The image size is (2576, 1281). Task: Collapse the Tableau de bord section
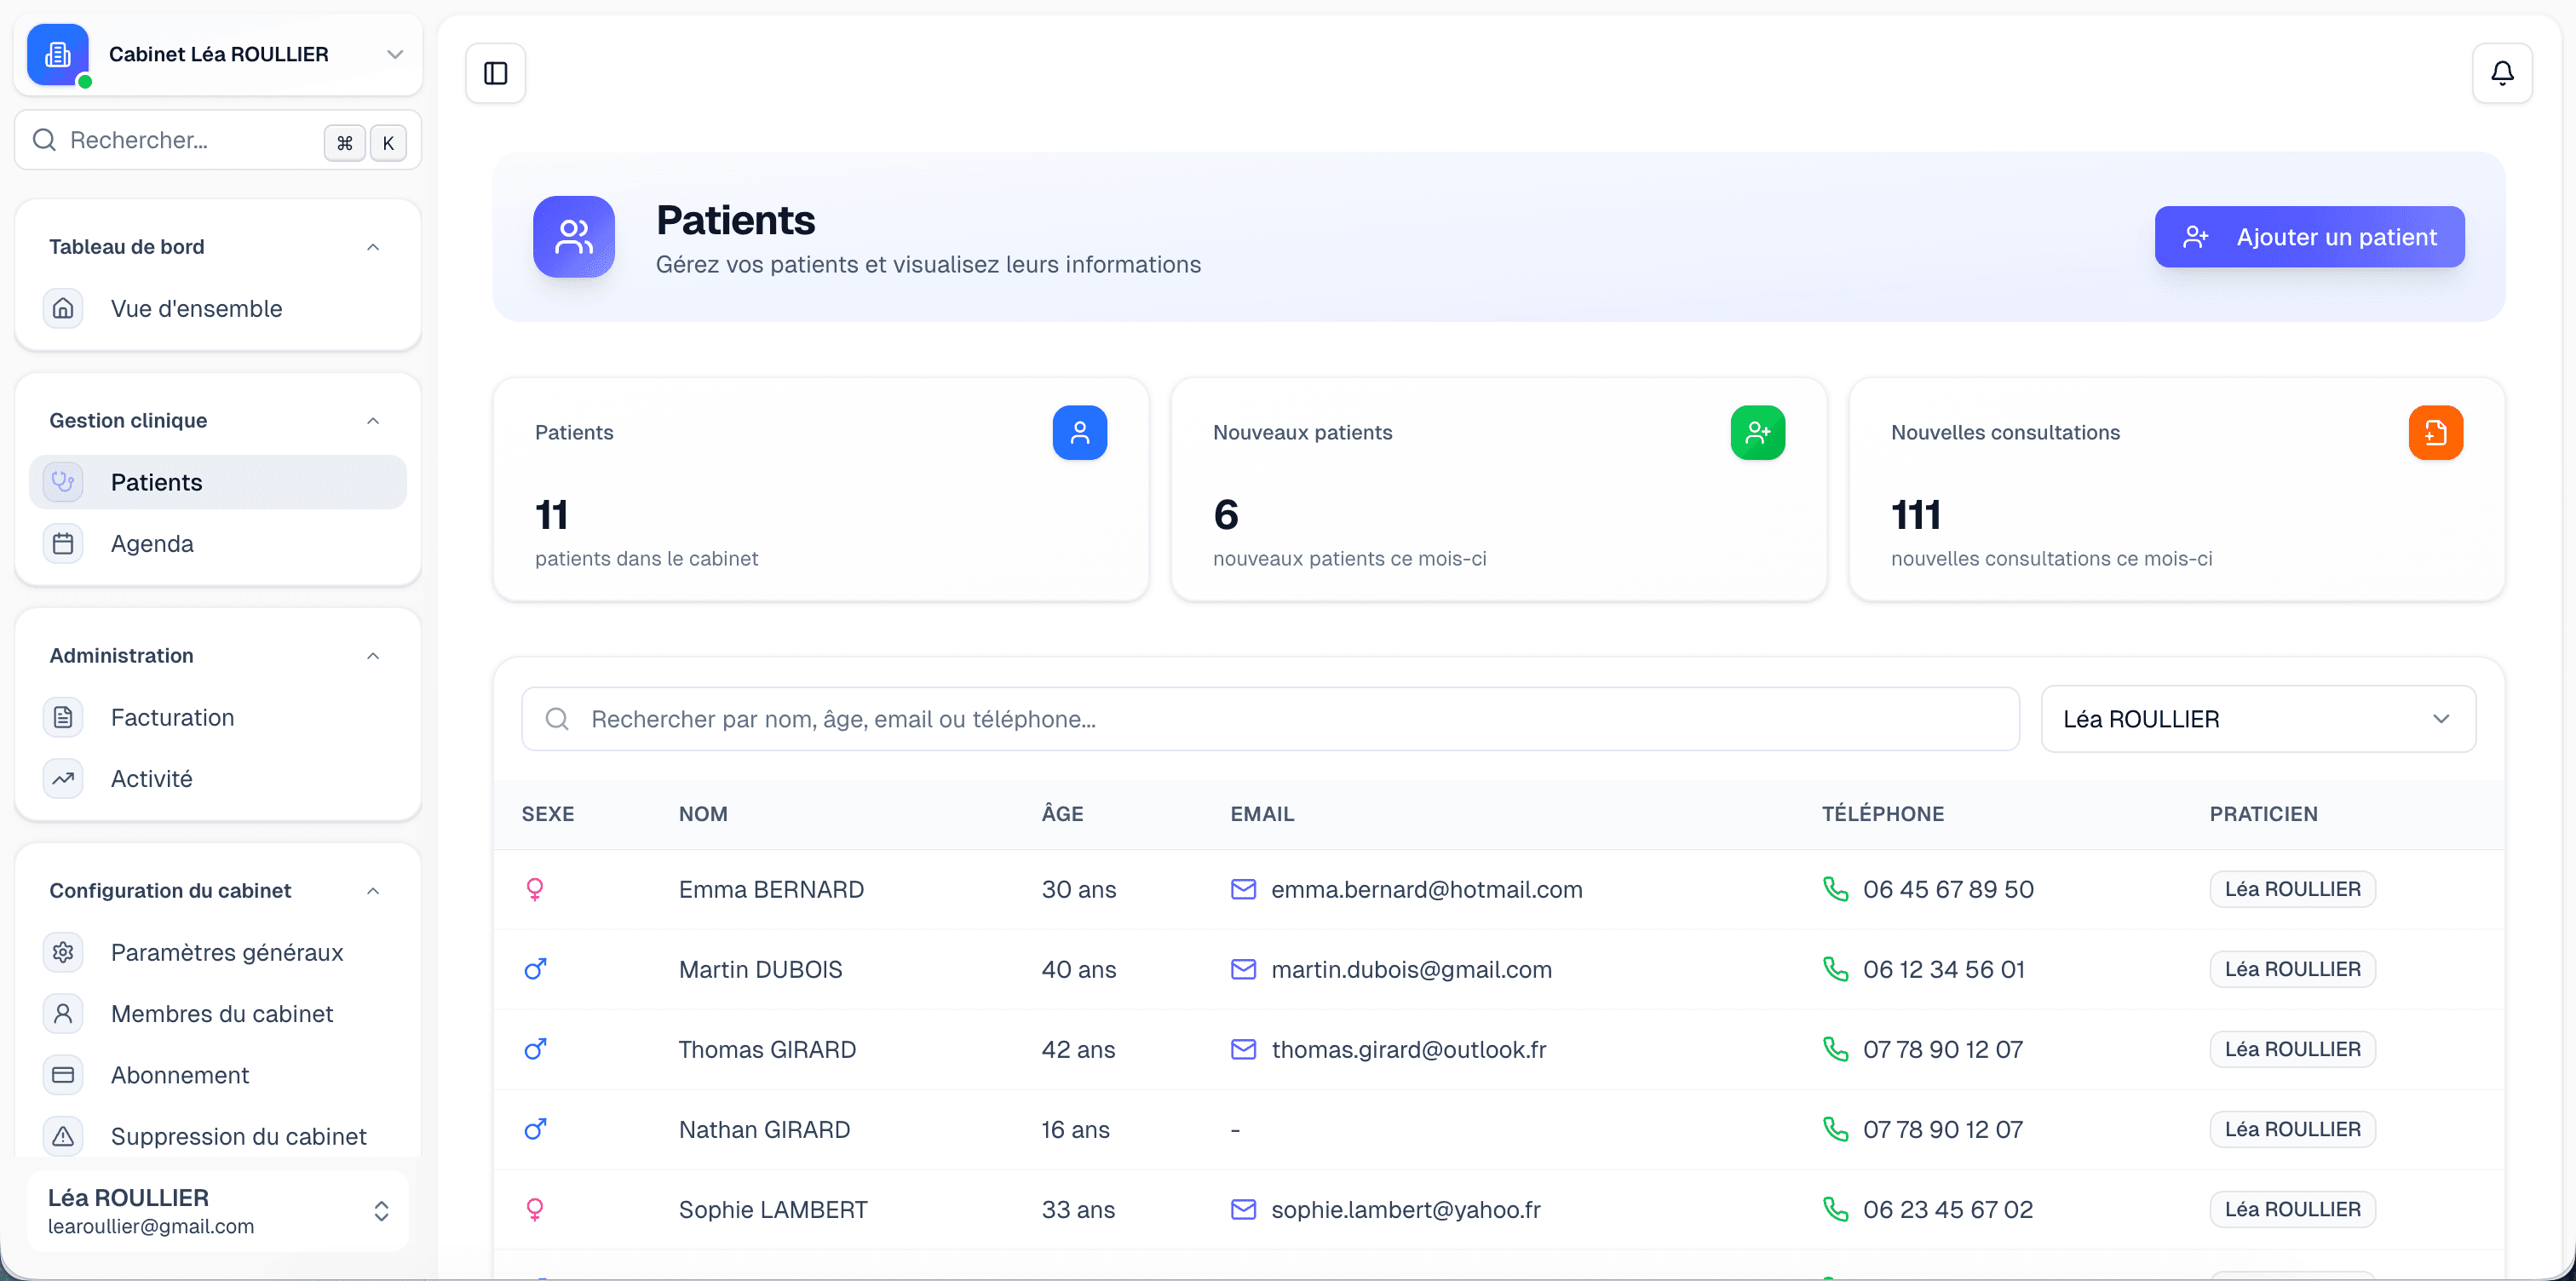click(x=373, y=247)
